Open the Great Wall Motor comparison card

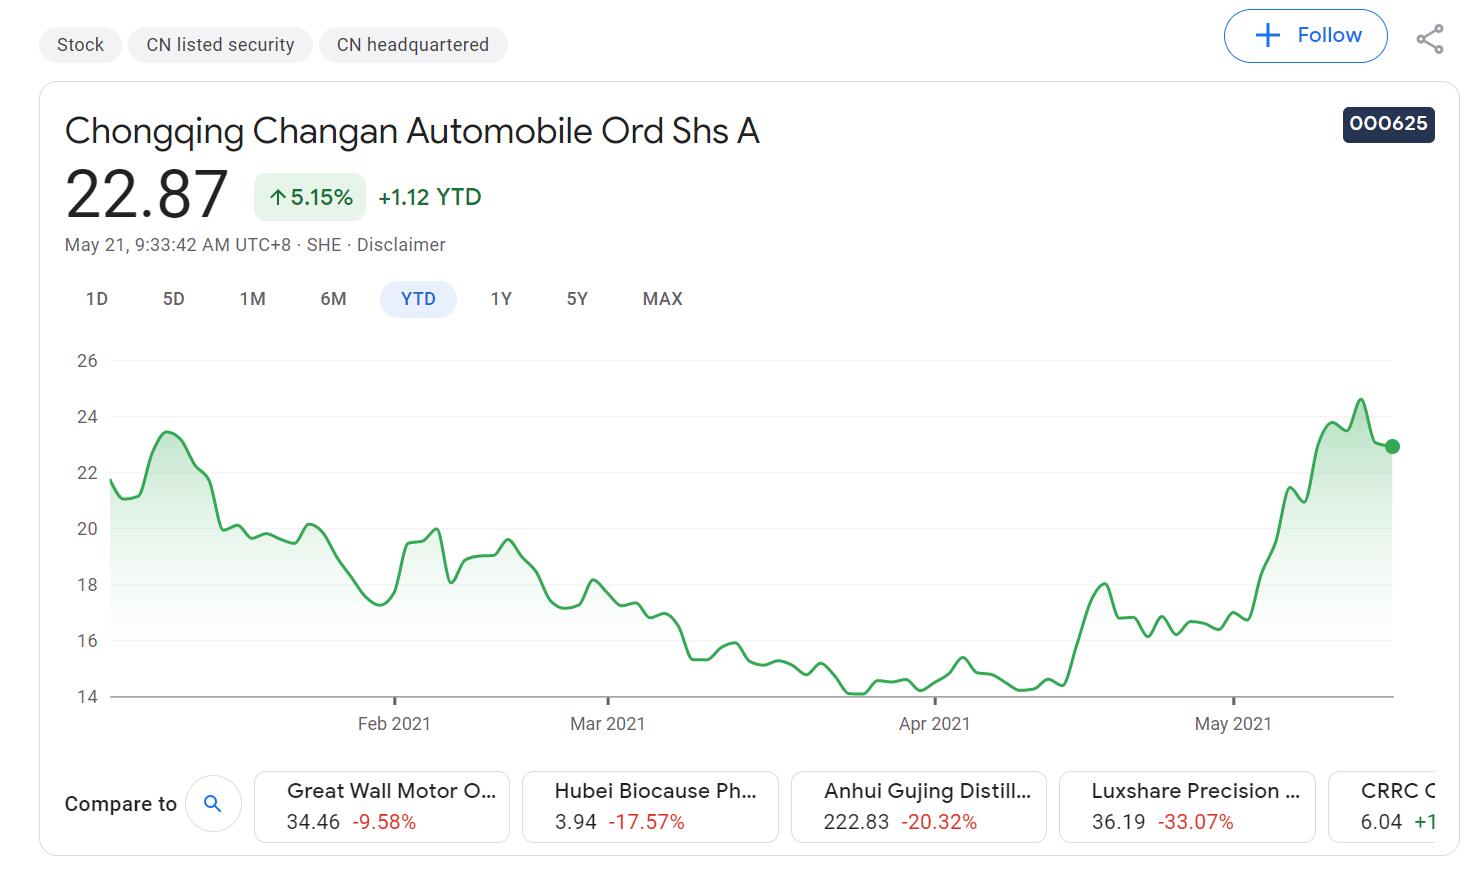(381, 806)
